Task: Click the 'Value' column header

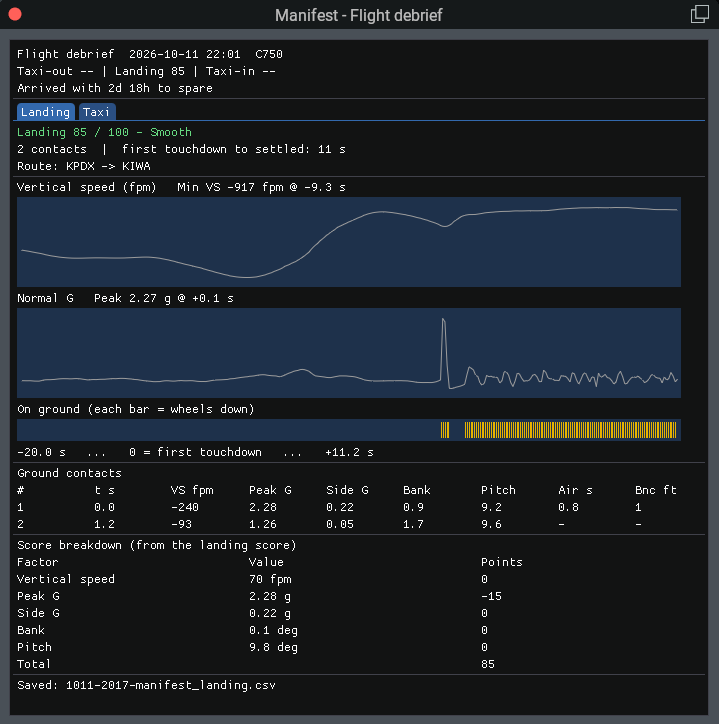Action: (266, 562)
